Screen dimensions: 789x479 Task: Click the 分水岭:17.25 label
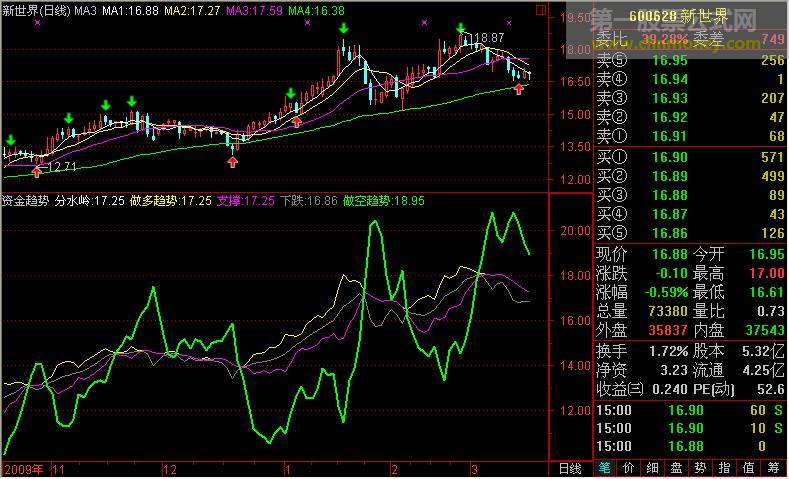click(x=90, y=201)
